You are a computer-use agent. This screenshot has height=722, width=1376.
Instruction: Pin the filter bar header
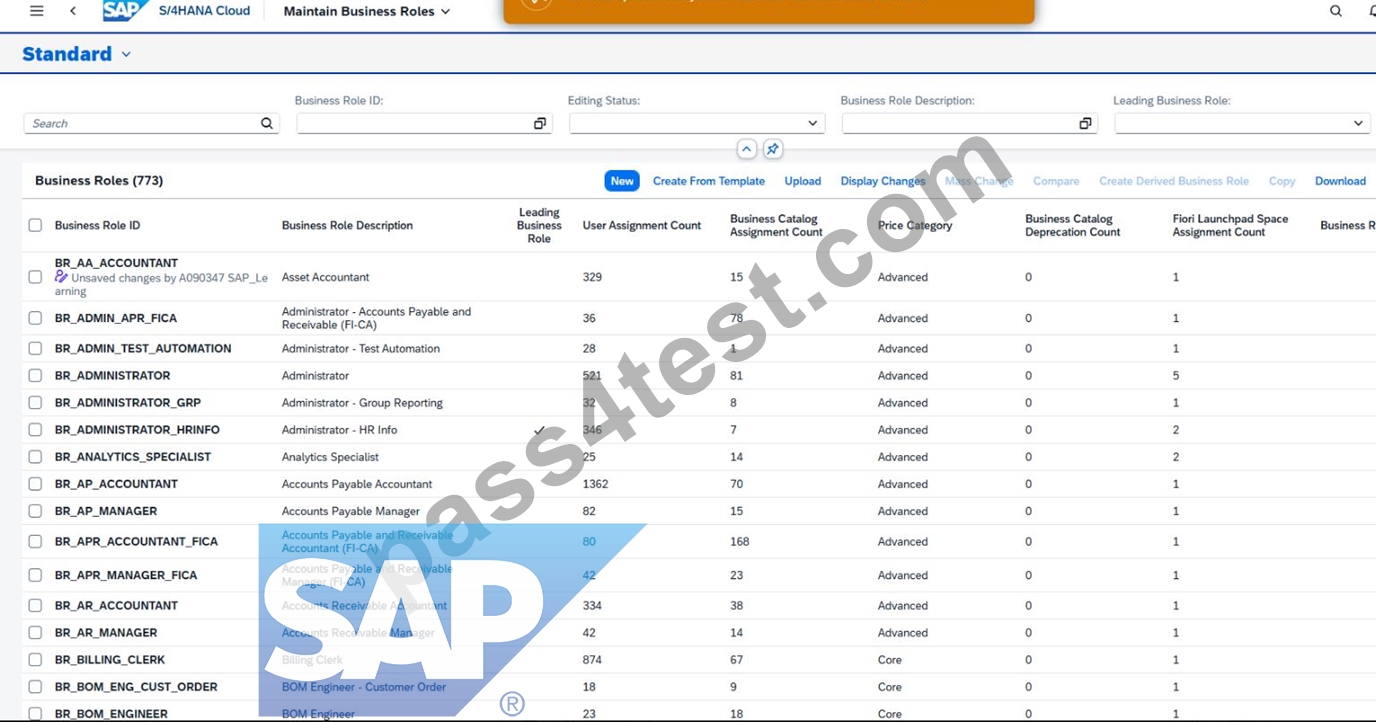click(772, 149)
